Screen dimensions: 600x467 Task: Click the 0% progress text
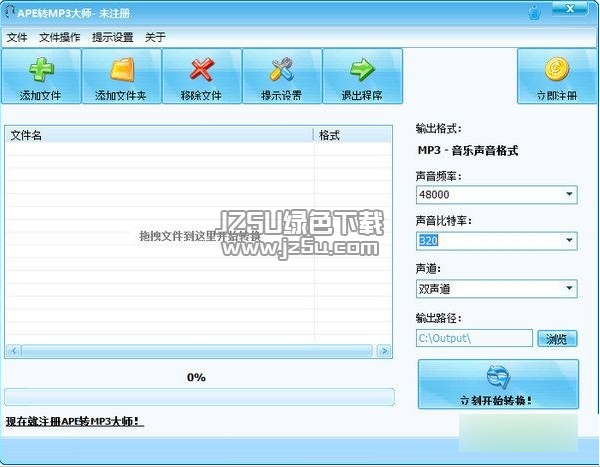(x=196, y=377)
